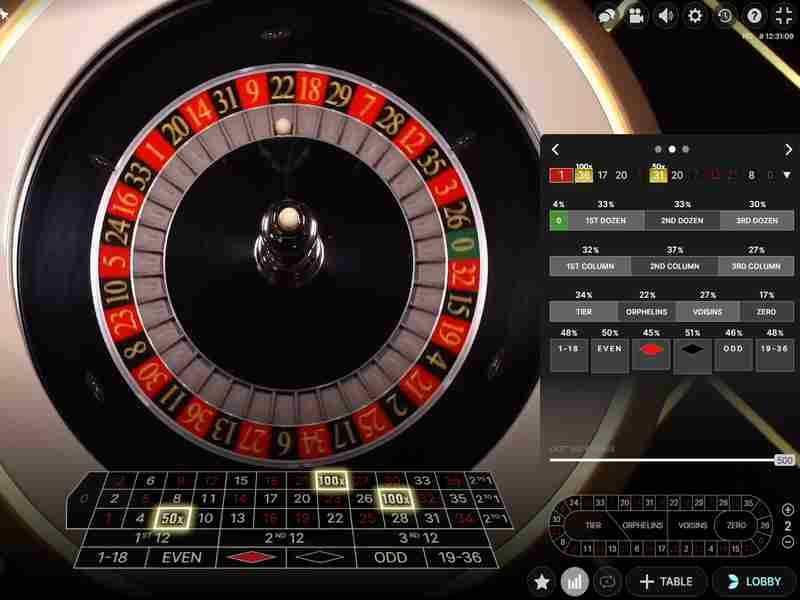Select 1ST COLUMN in statistics panel
Viewport: 800px width, 600px height.
click(590, 266)
